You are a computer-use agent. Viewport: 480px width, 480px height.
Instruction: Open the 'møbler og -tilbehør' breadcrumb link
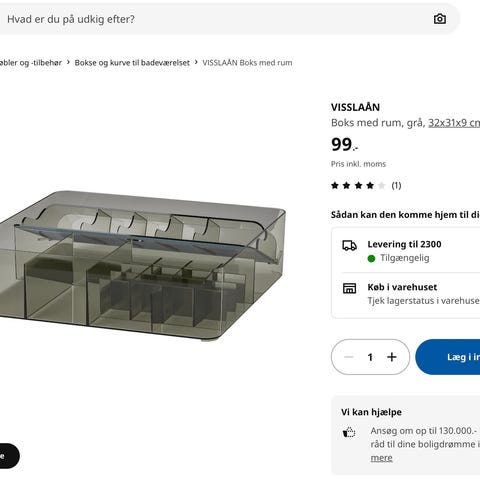coord(31,63)
